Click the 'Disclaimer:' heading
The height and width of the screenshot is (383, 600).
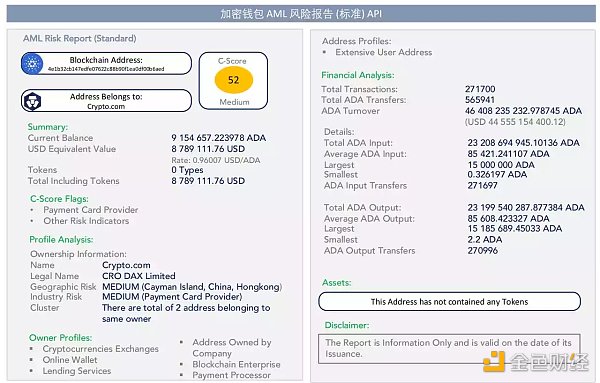tap(347, 325)
